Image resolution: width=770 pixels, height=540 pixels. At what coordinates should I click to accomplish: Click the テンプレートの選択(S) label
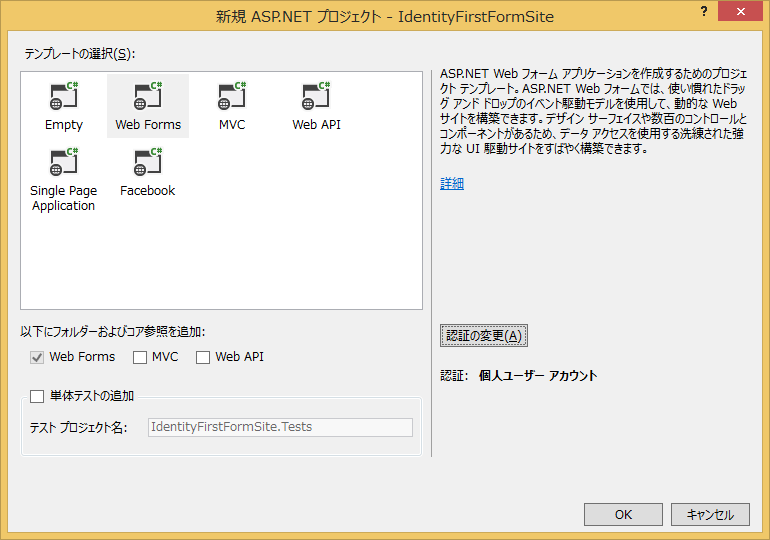[x=80, y=54]
